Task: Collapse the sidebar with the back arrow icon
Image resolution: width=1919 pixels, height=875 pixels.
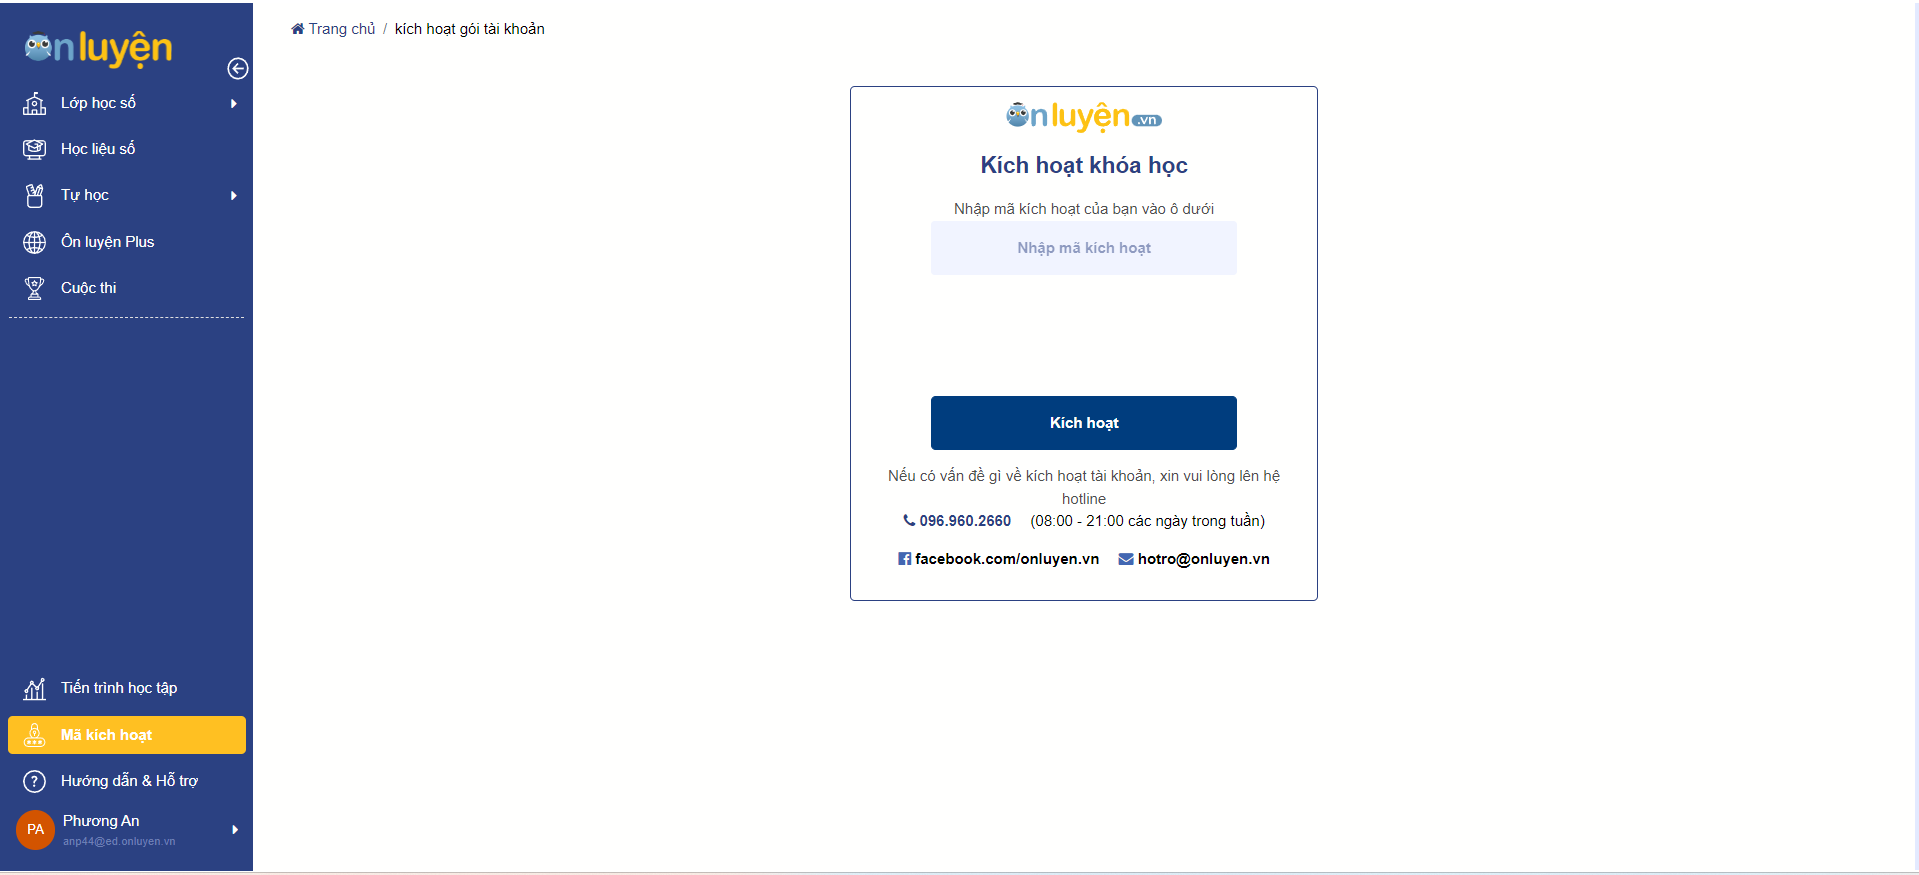Action: coord(237,68)
